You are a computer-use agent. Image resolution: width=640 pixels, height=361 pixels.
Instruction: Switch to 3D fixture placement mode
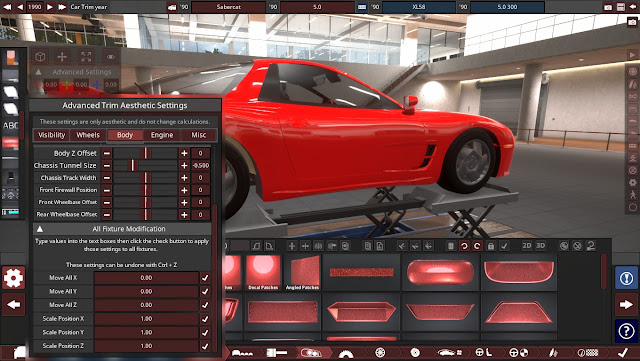(540, 245)
